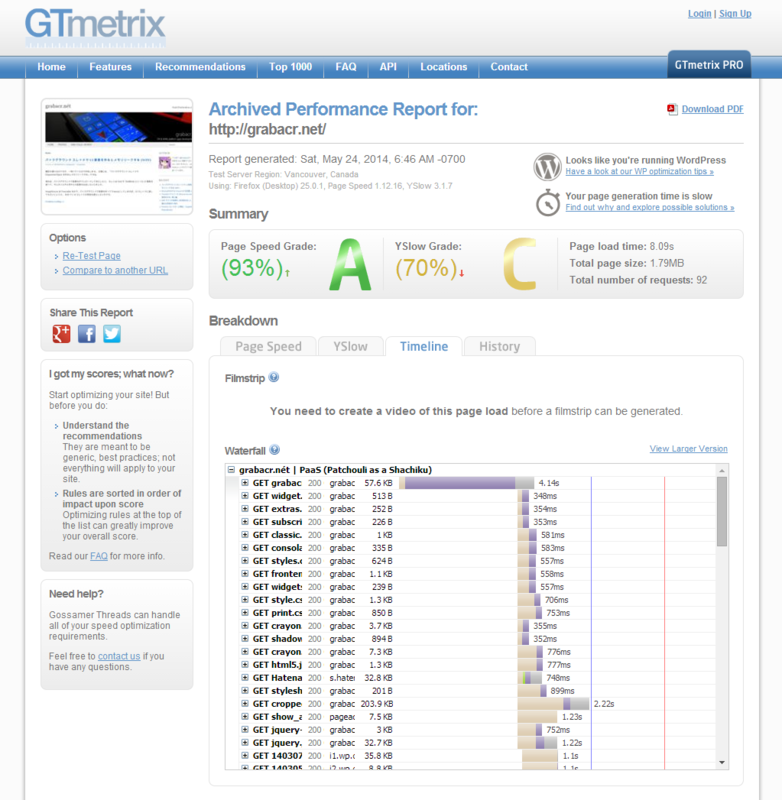The width and height of the screenshot is (782, 800).
Task: Click the waterfall scrollbar thumb
Action: [x=722, y=512]
